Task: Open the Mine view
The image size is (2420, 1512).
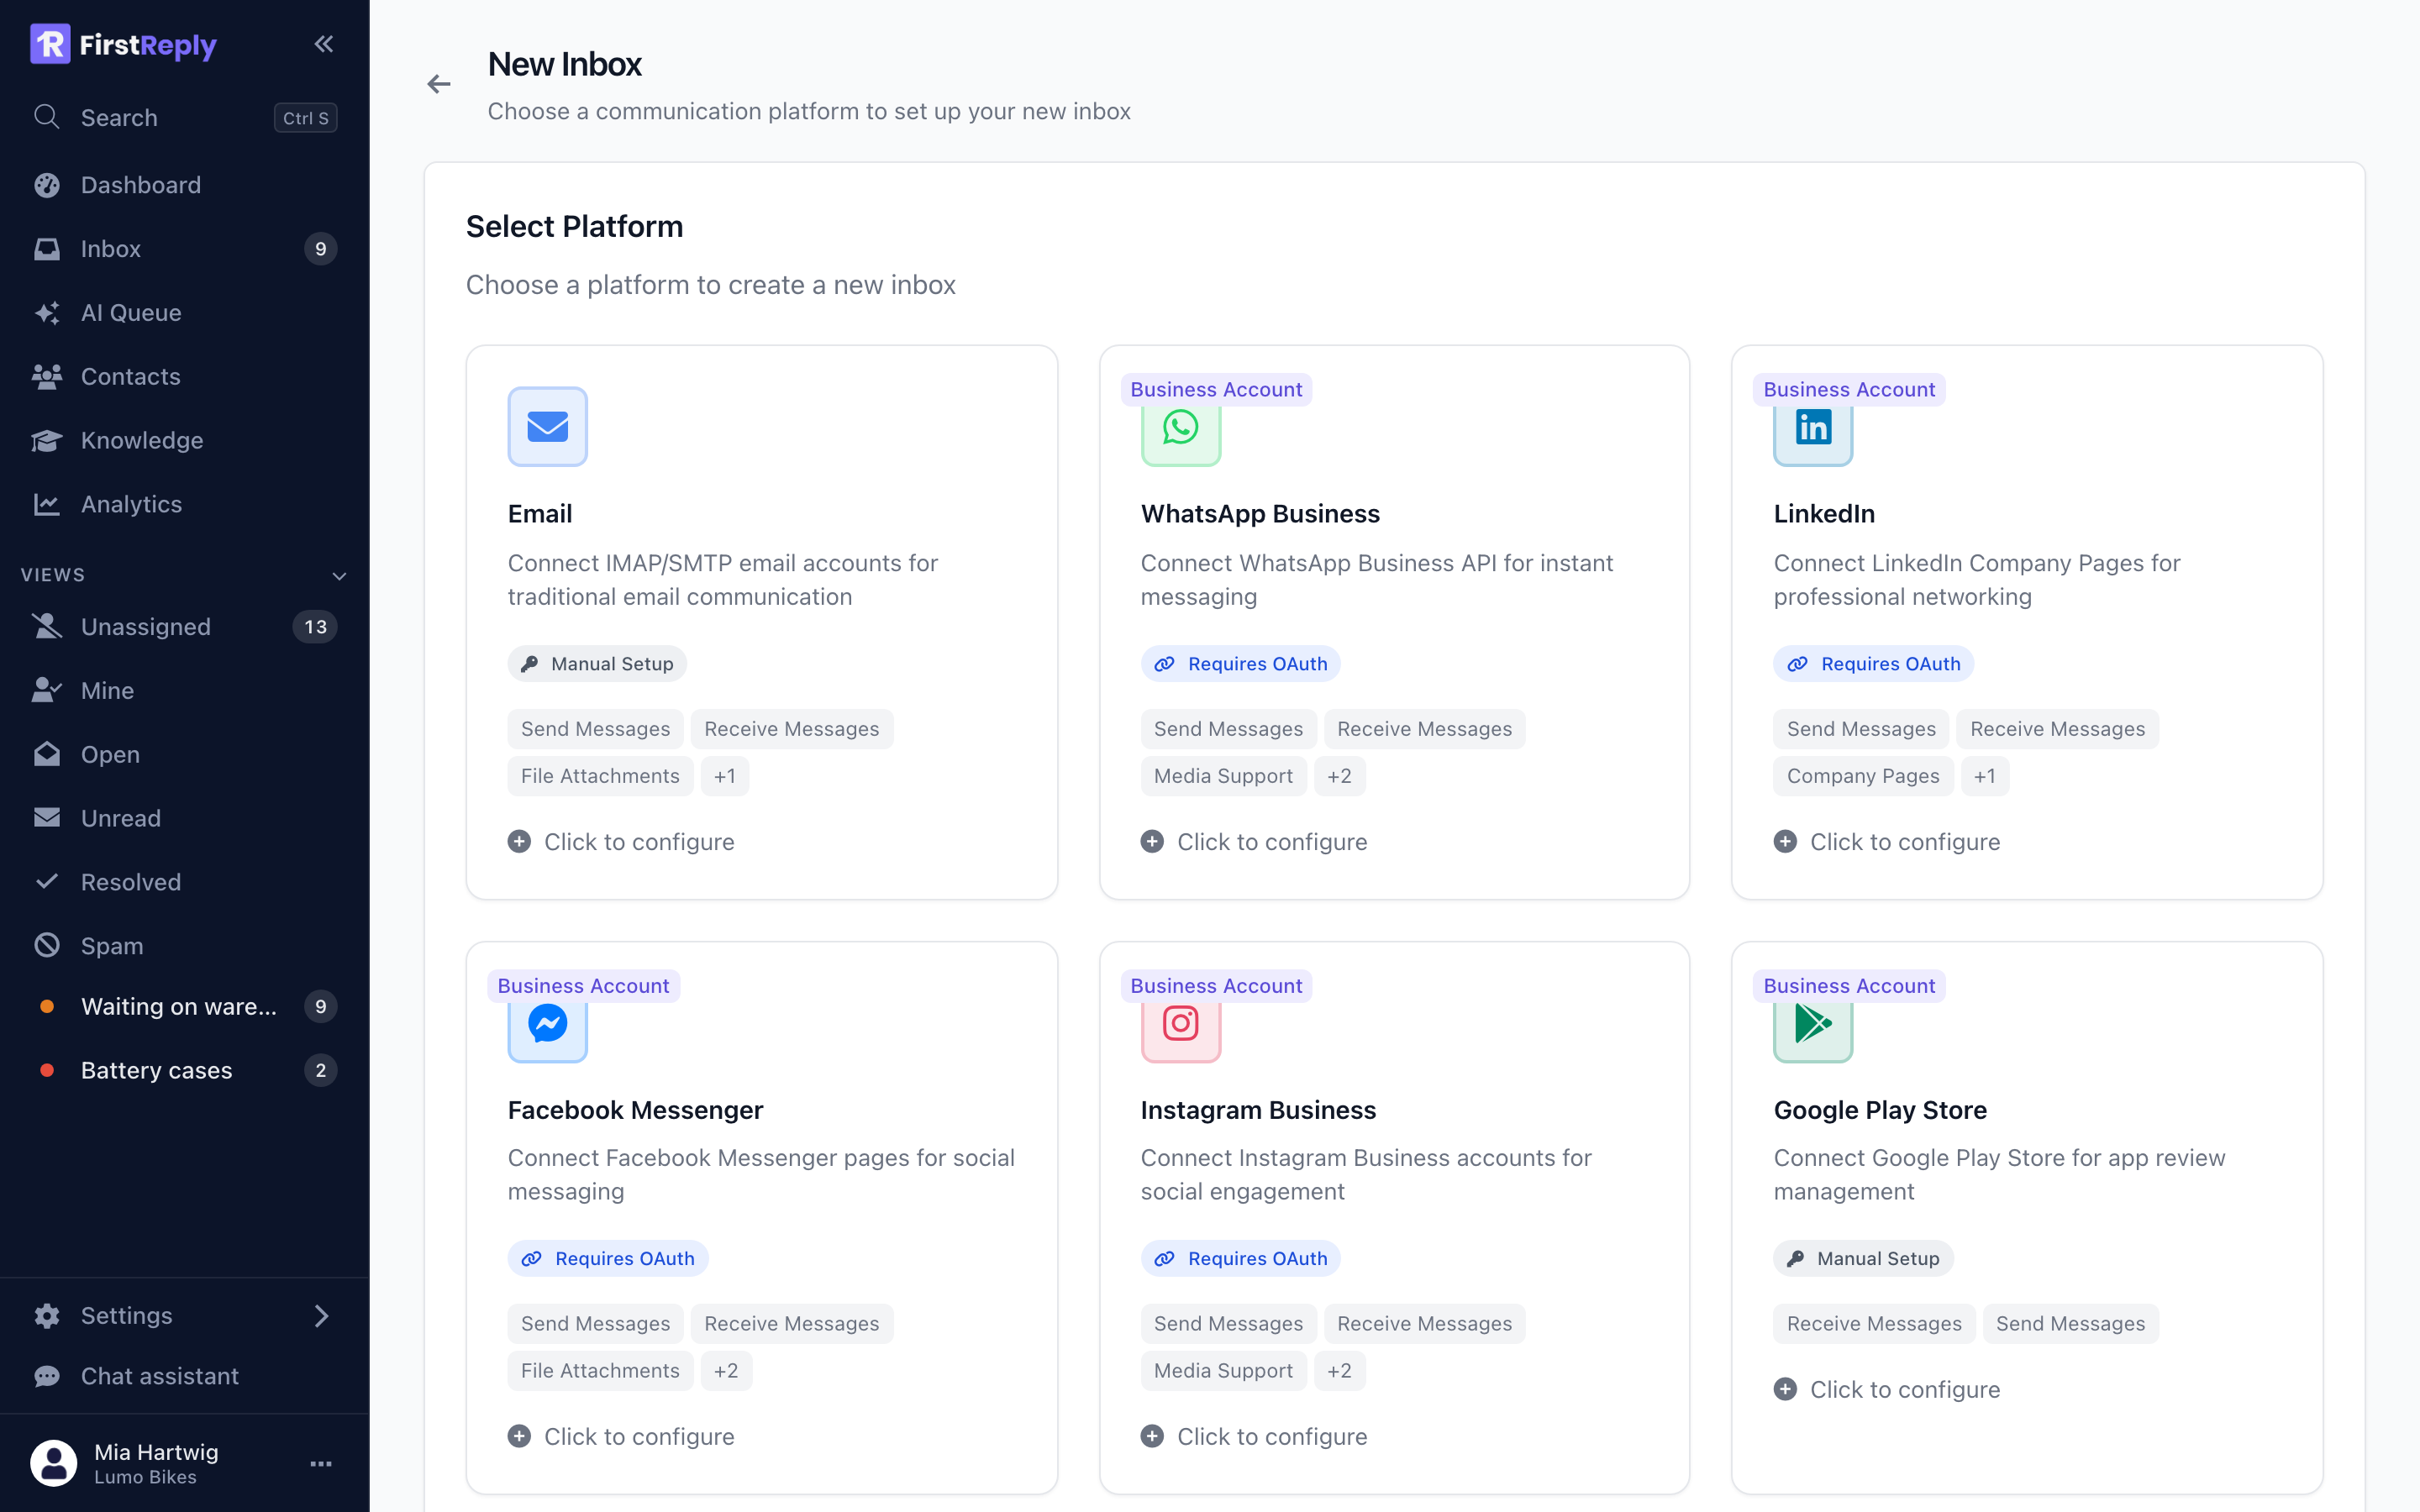Action: [x=185, y=691]
